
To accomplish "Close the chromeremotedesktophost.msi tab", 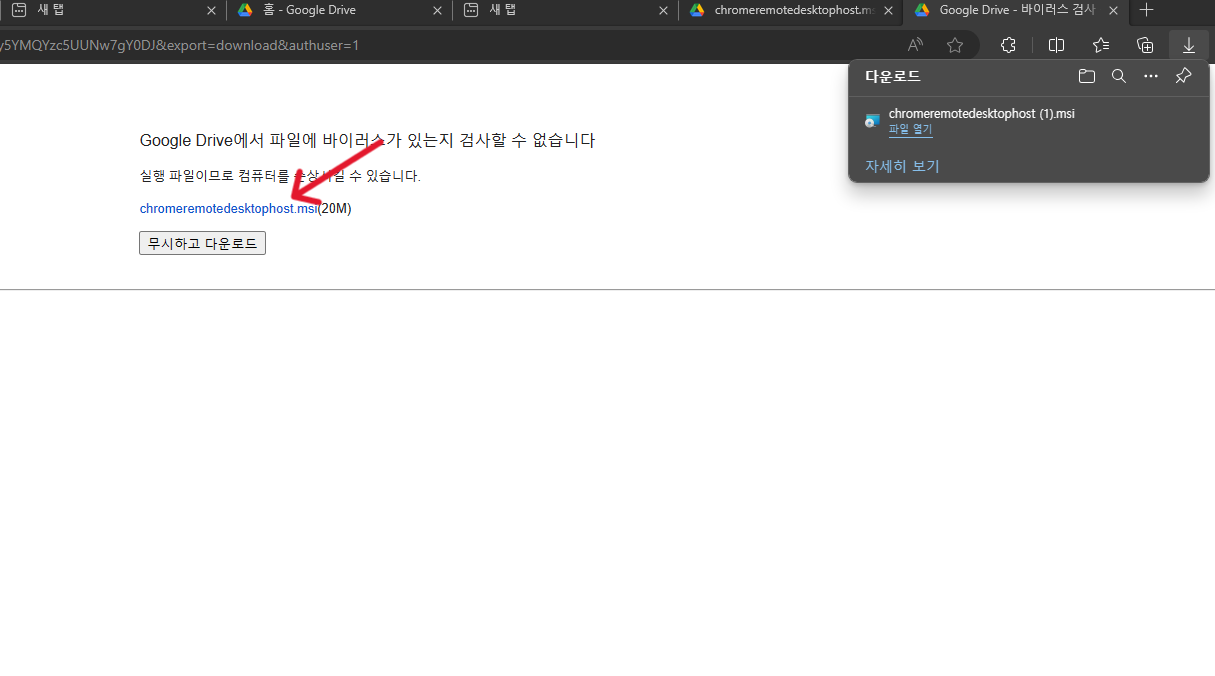I will 888,10.
